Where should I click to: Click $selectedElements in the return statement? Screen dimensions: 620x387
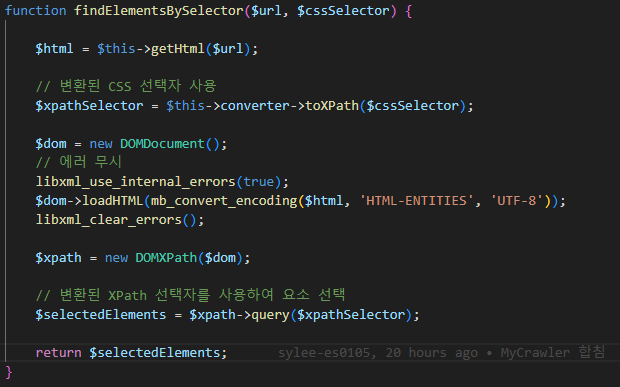[155, 353]
